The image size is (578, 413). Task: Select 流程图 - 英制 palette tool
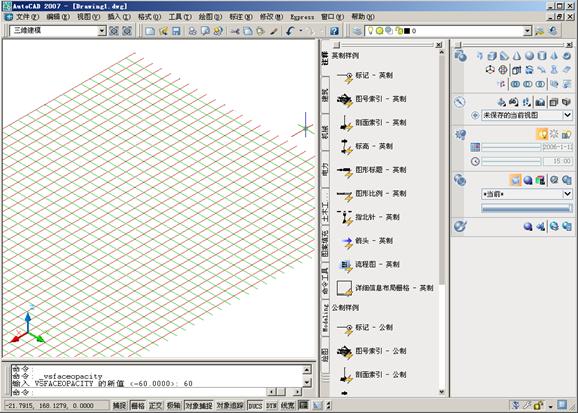(368, 264)
